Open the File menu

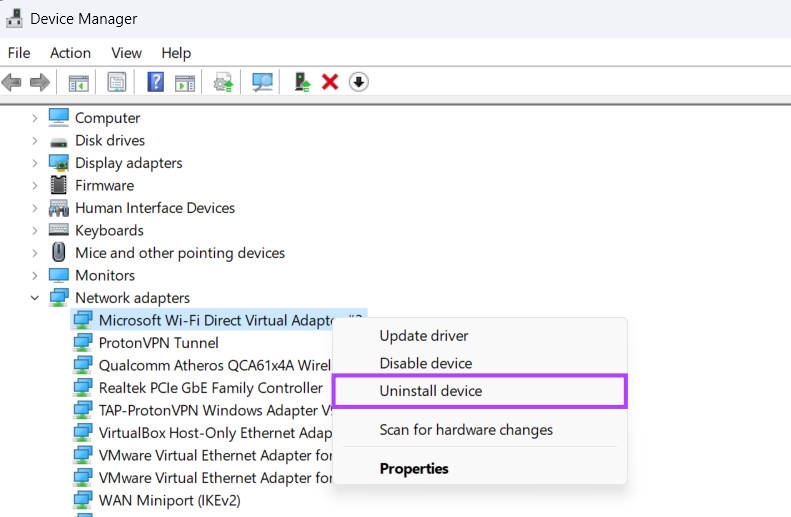19,53
